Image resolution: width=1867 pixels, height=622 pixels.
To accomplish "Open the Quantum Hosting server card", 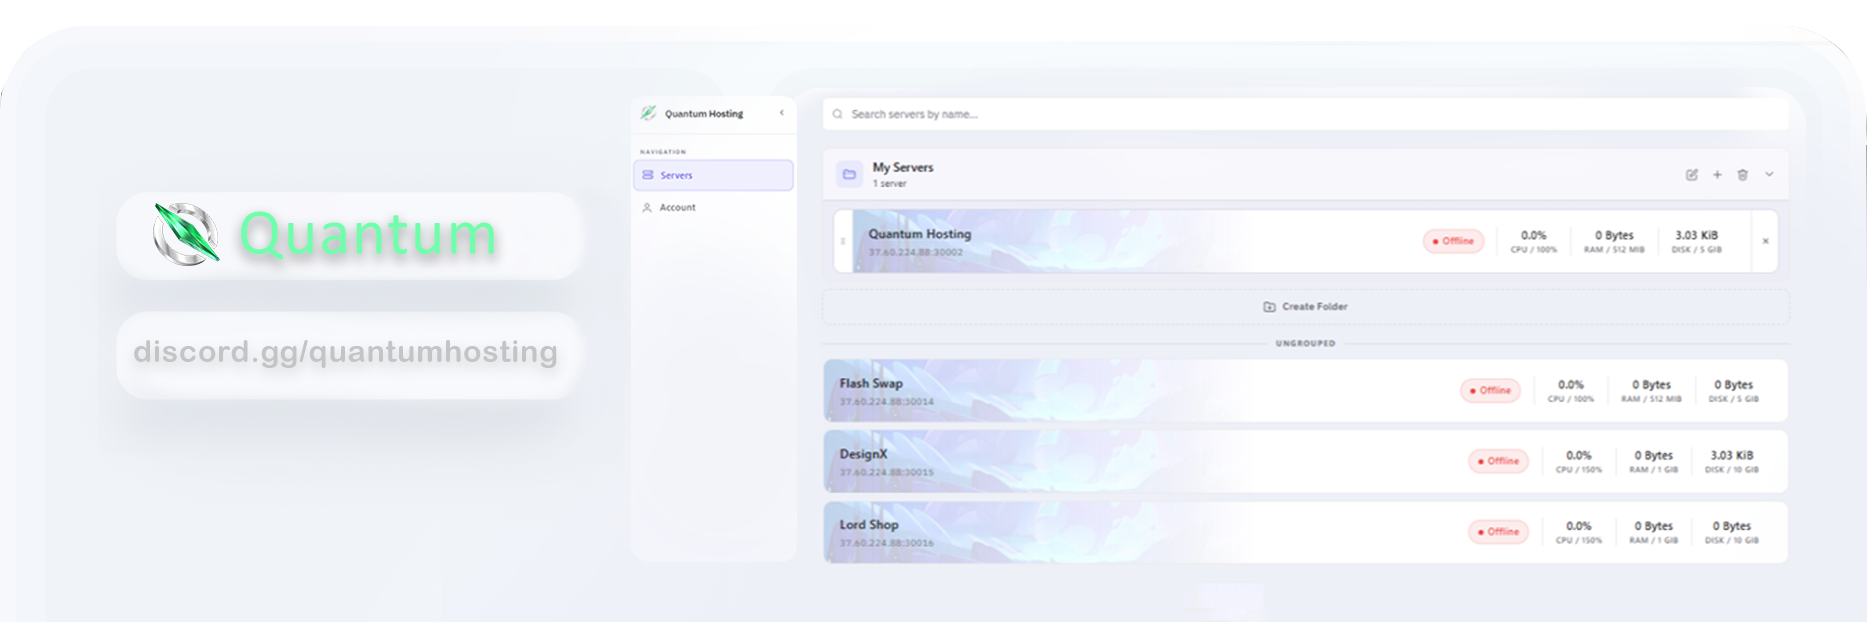I will (x=1305, y=241).
